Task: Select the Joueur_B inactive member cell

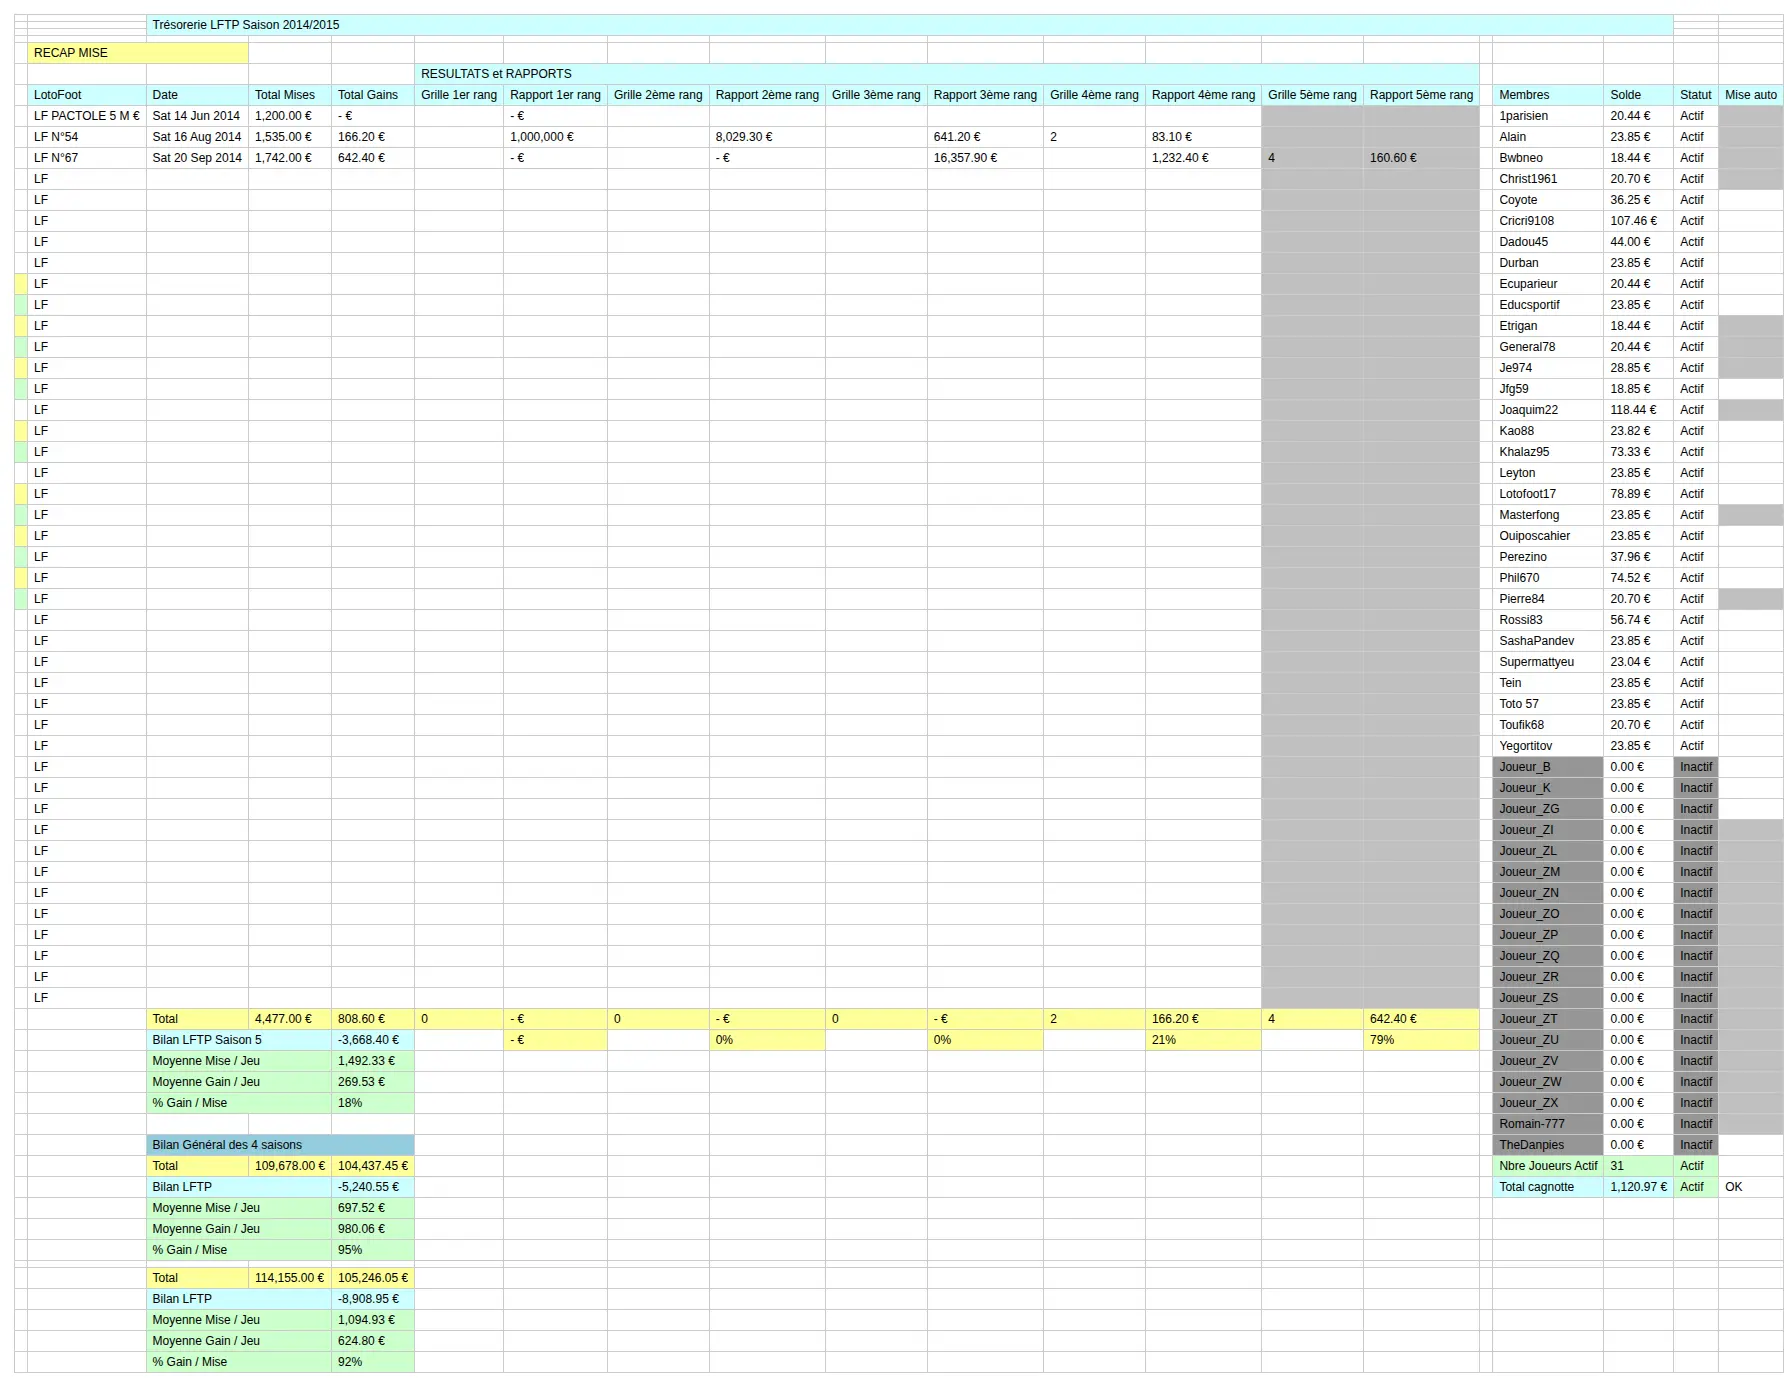Action: pos(1548,767)
